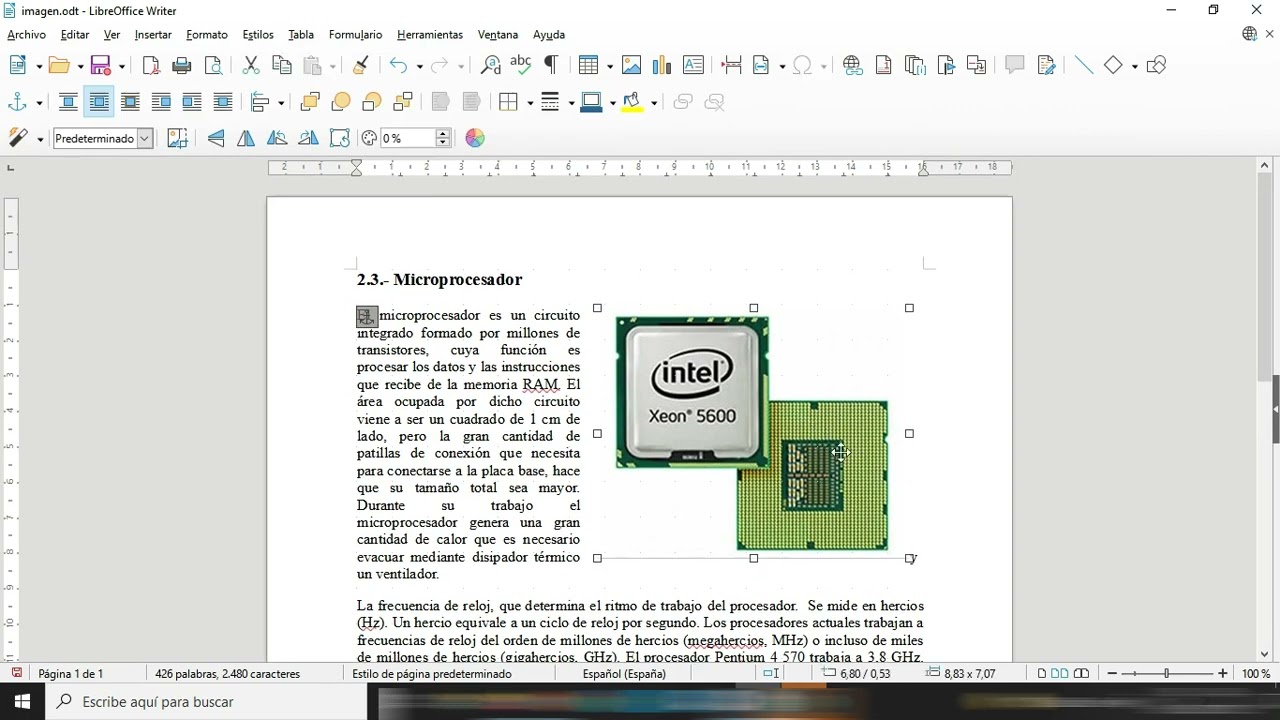Viewport: 1280px width, 720px height.
Task: Click the Copy icon
Action: click(x=282, y=65)
